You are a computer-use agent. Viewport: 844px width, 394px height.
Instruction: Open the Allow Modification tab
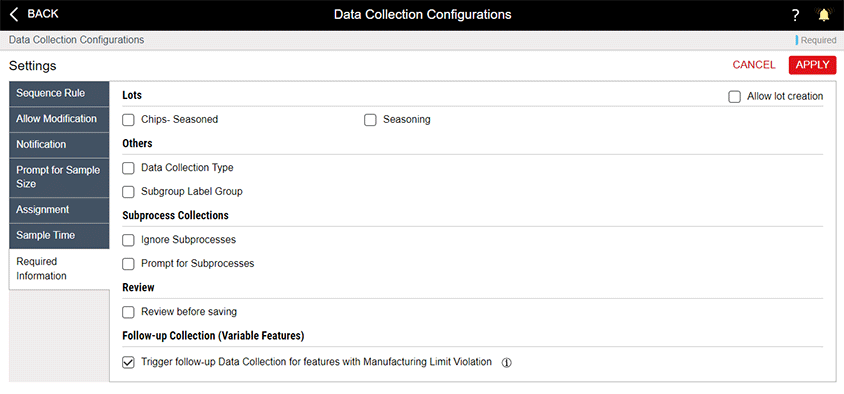[x=59, y=119]
